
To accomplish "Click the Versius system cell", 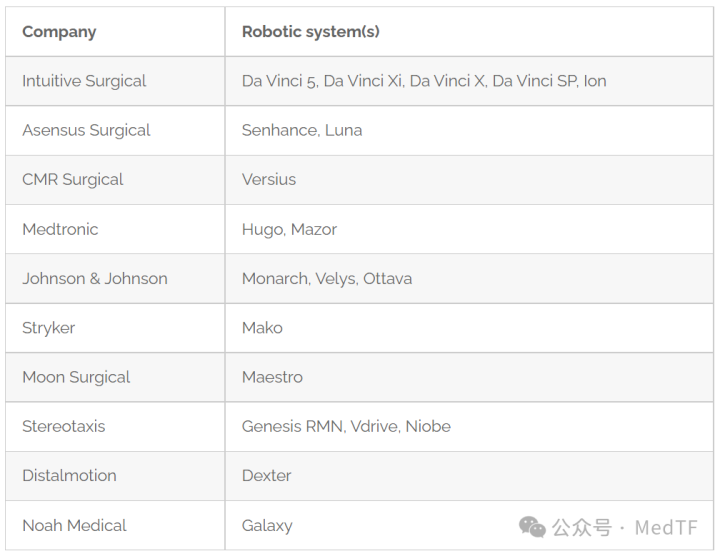I will [x=469, y=180].
